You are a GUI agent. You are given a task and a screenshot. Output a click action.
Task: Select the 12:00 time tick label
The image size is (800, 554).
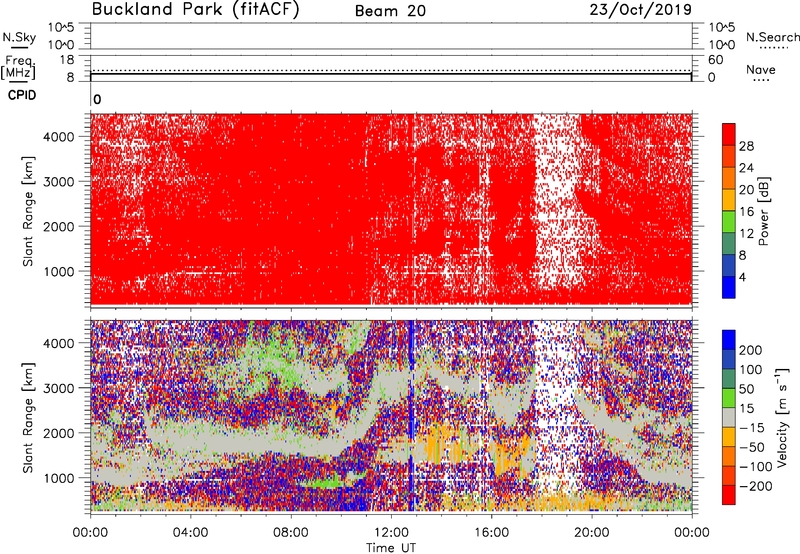pos(391,533)
